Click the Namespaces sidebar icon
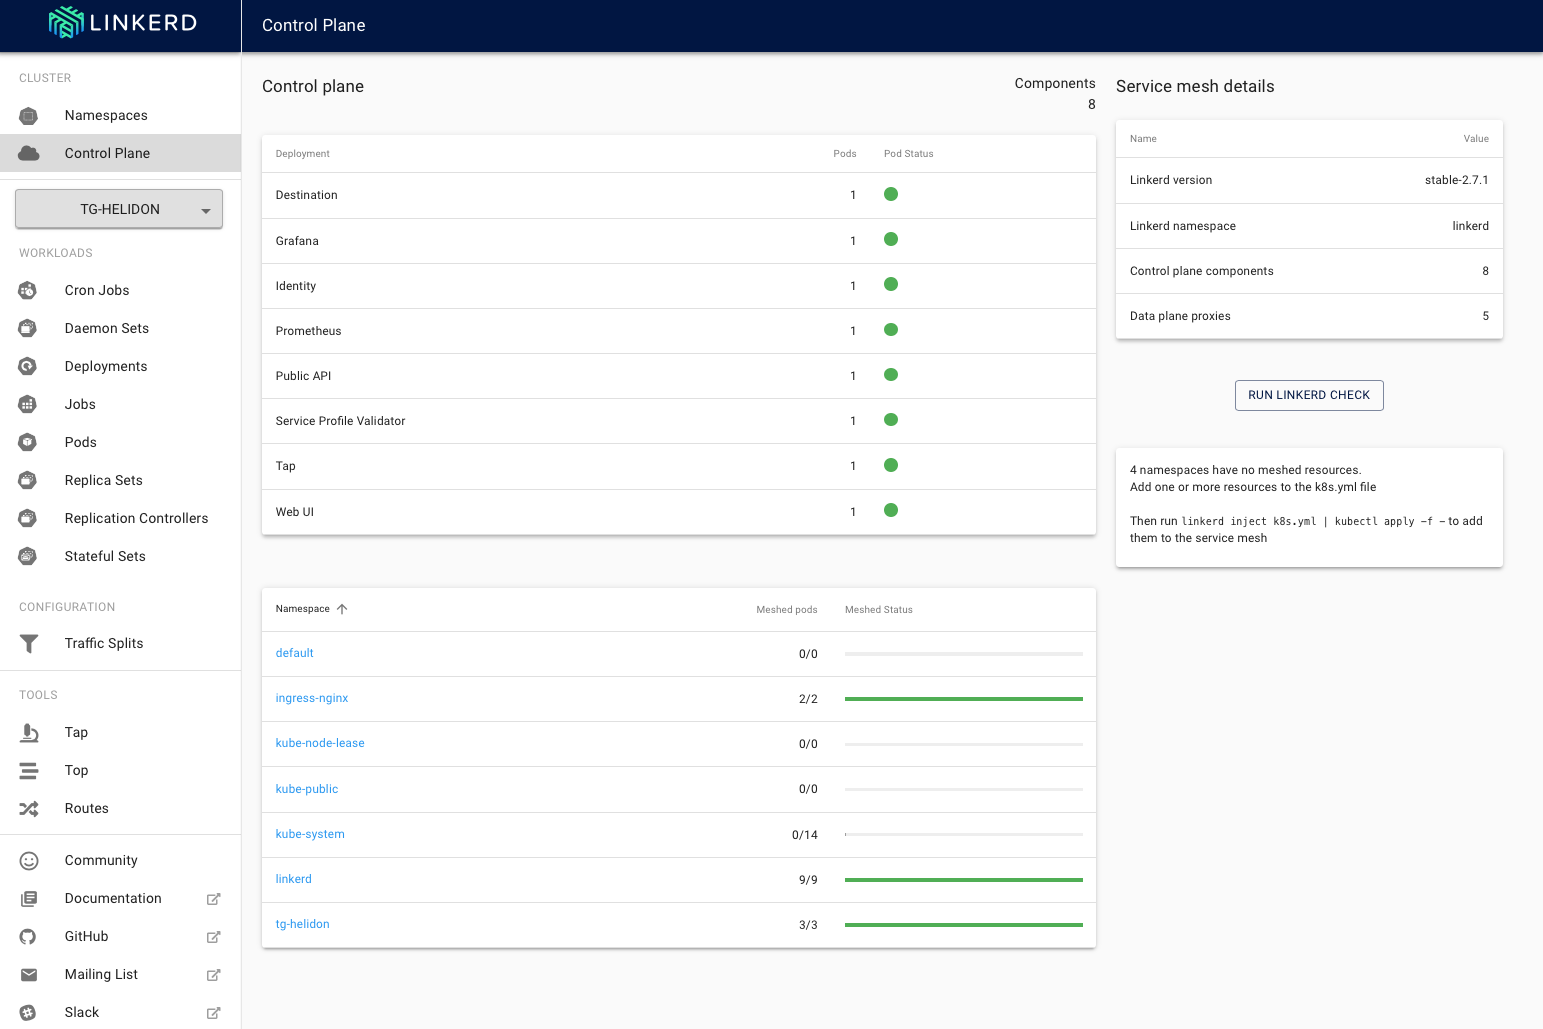The height and width of the screenshot is (1029, 1543). [x=29, y=116]
